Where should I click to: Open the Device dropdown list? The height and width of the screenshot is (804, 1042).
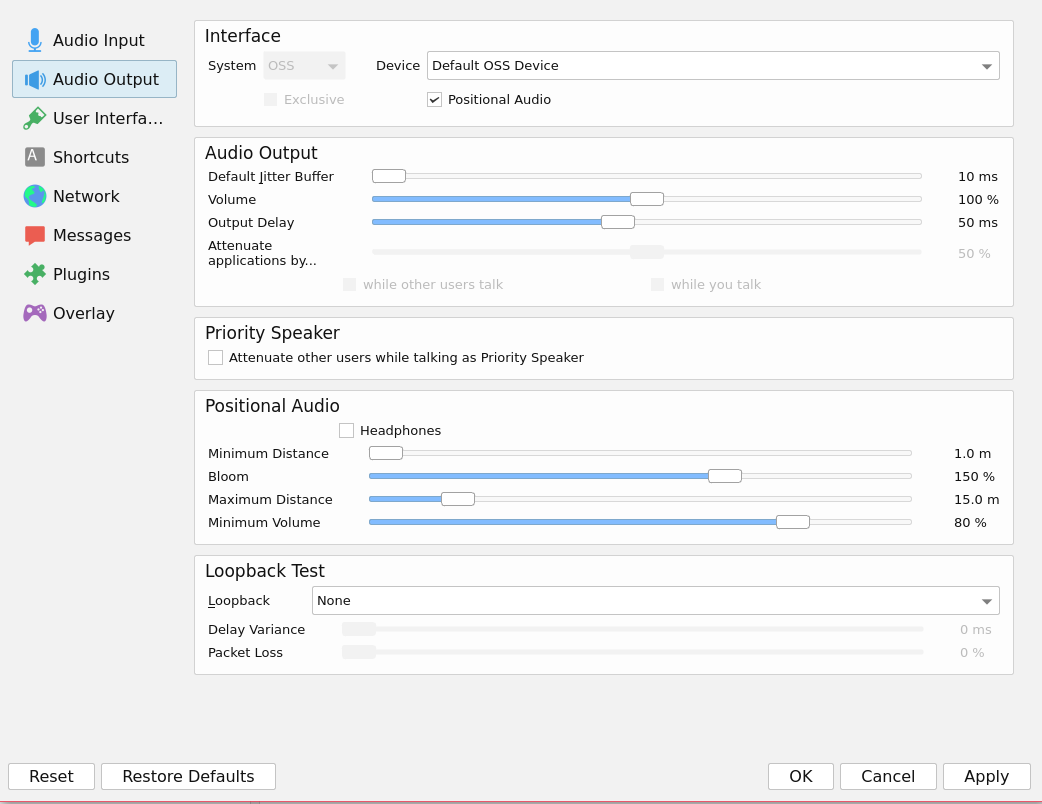pos(712,66)
